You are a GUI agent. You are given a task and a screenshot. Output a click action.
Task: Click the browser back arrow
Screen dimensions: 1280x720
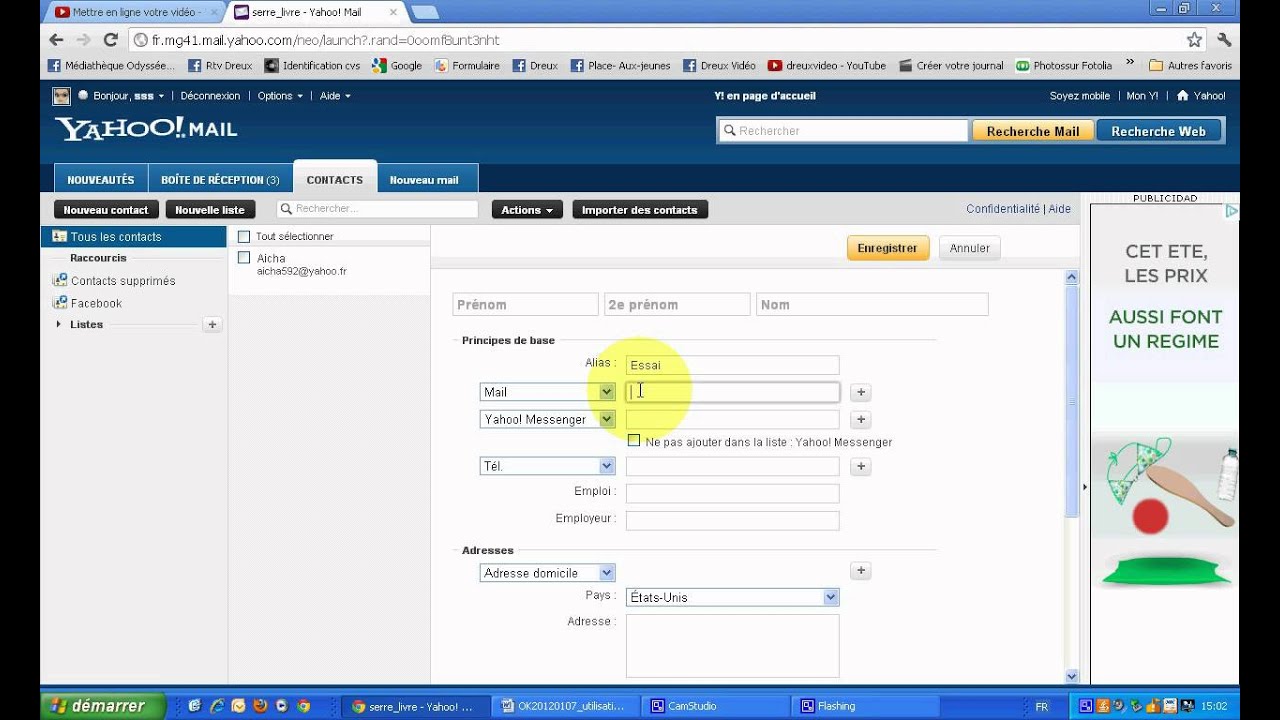[x=56, y=40]
